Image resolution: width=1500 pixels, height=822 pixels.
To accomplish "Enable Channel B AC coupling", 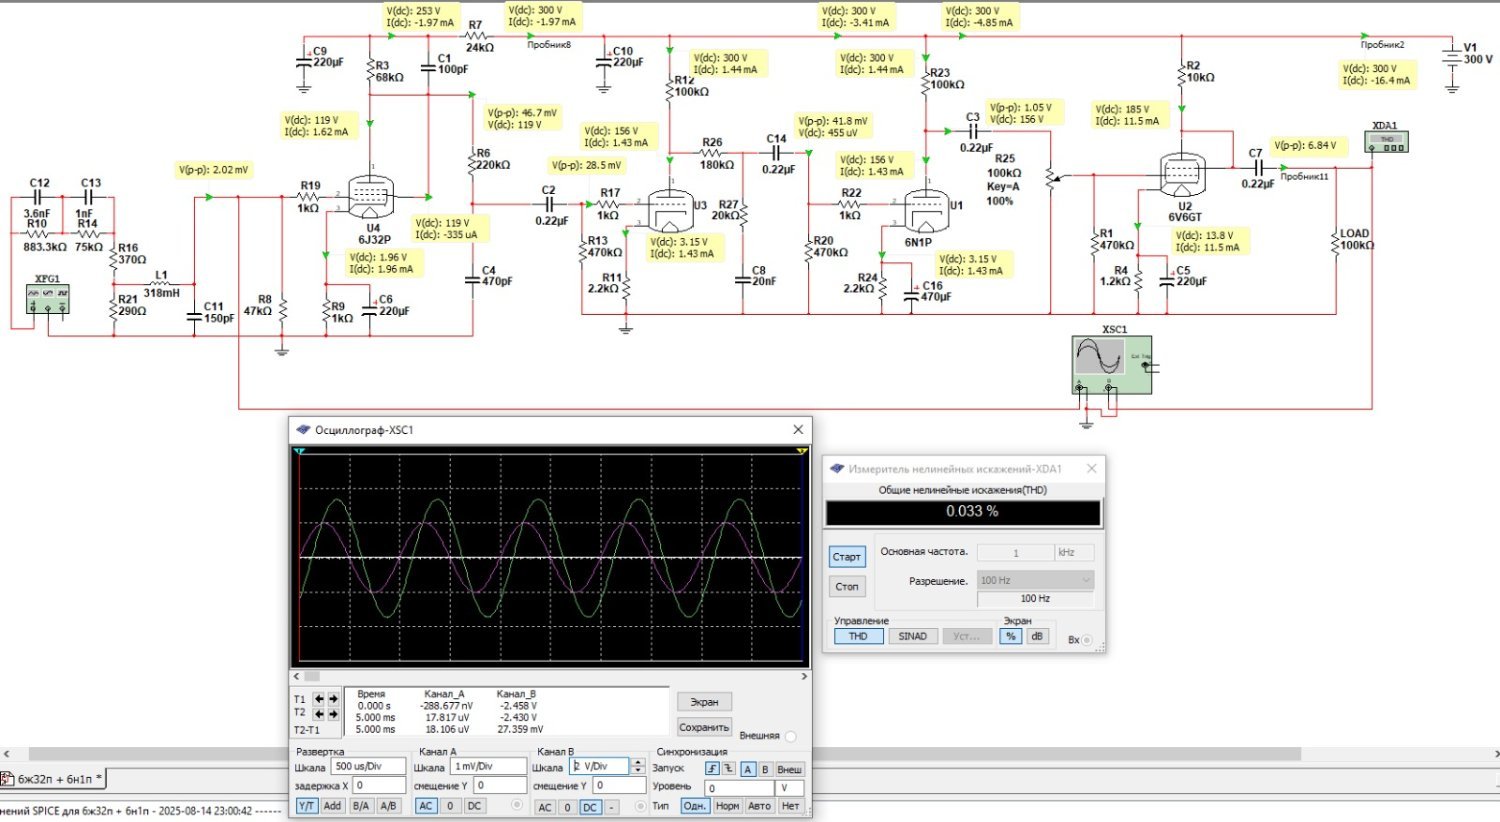I will (x=544, y=807).
